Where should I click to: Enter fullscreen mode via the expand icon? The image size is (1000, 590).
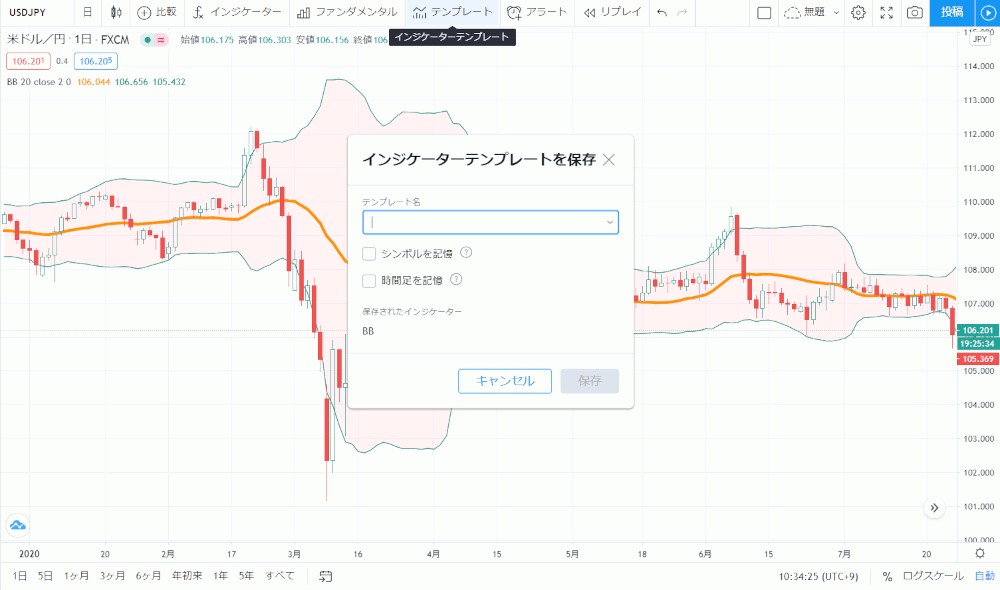coord(886,13)
